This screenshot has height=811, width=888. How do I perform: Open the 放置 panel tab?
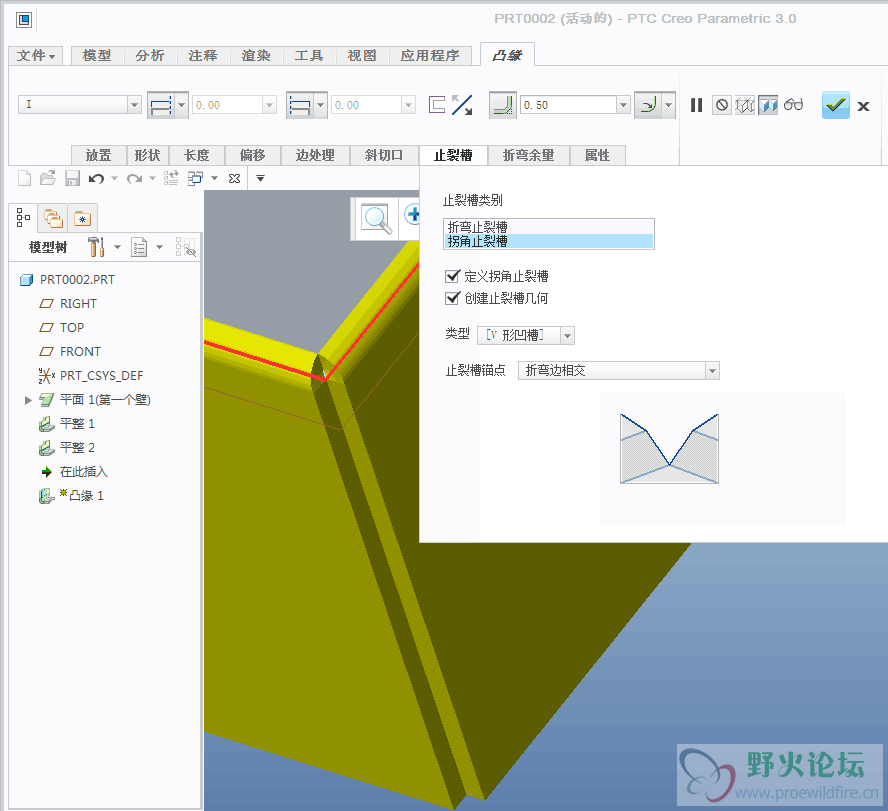tap(99, 155)
